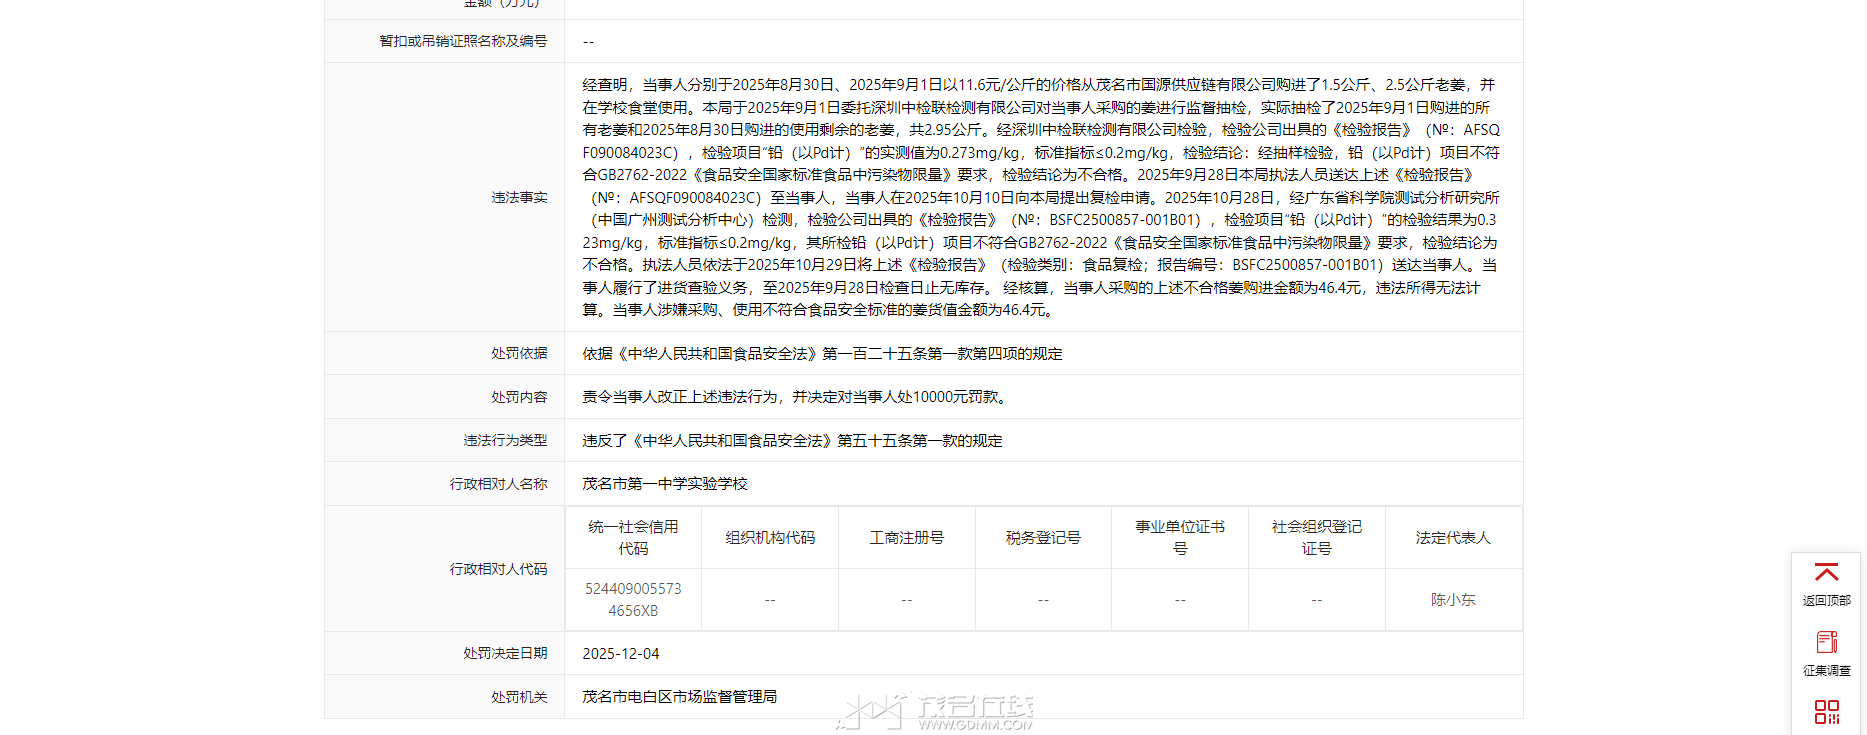Viewport: 1867px width, 735px height.
Task: Click legal representative name 陈小东
Action: pos(1453,600)
